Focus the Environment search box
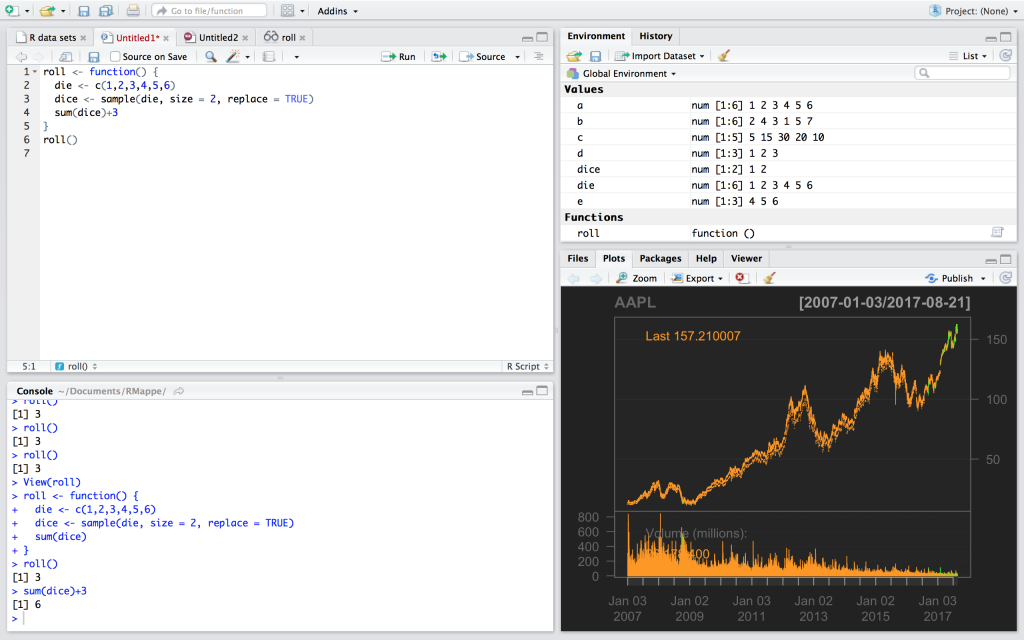This screenshot has height=640, width=1024. coord(963,73)
